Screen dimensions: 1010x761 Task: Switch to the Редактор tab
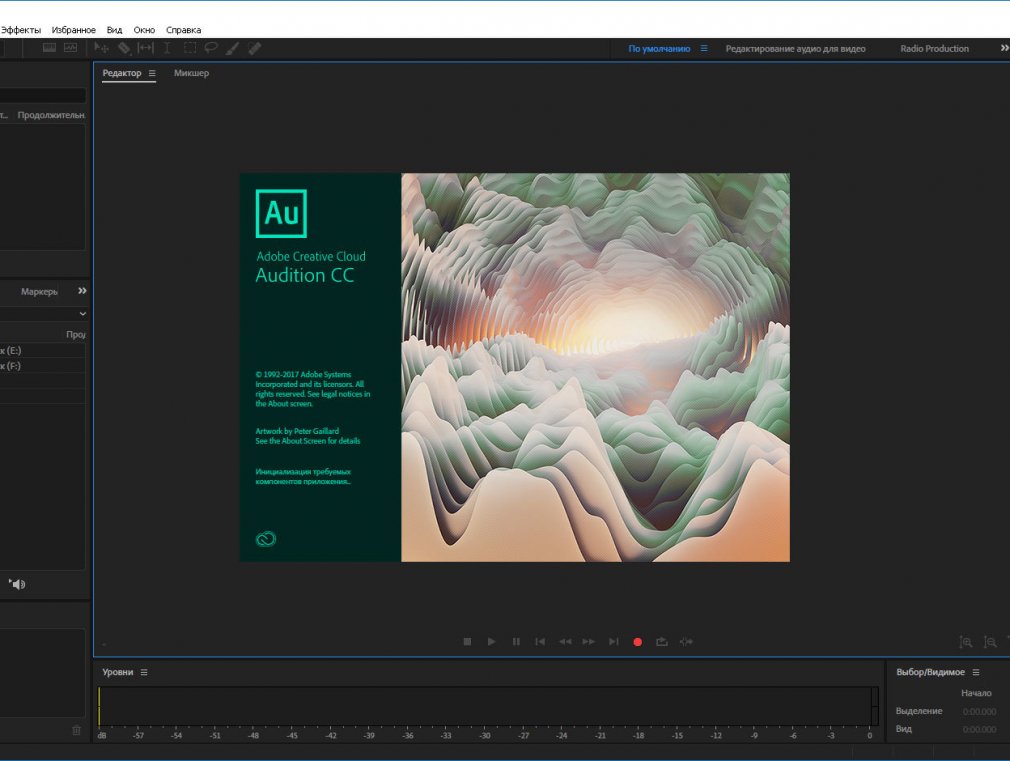click(122, 73)
